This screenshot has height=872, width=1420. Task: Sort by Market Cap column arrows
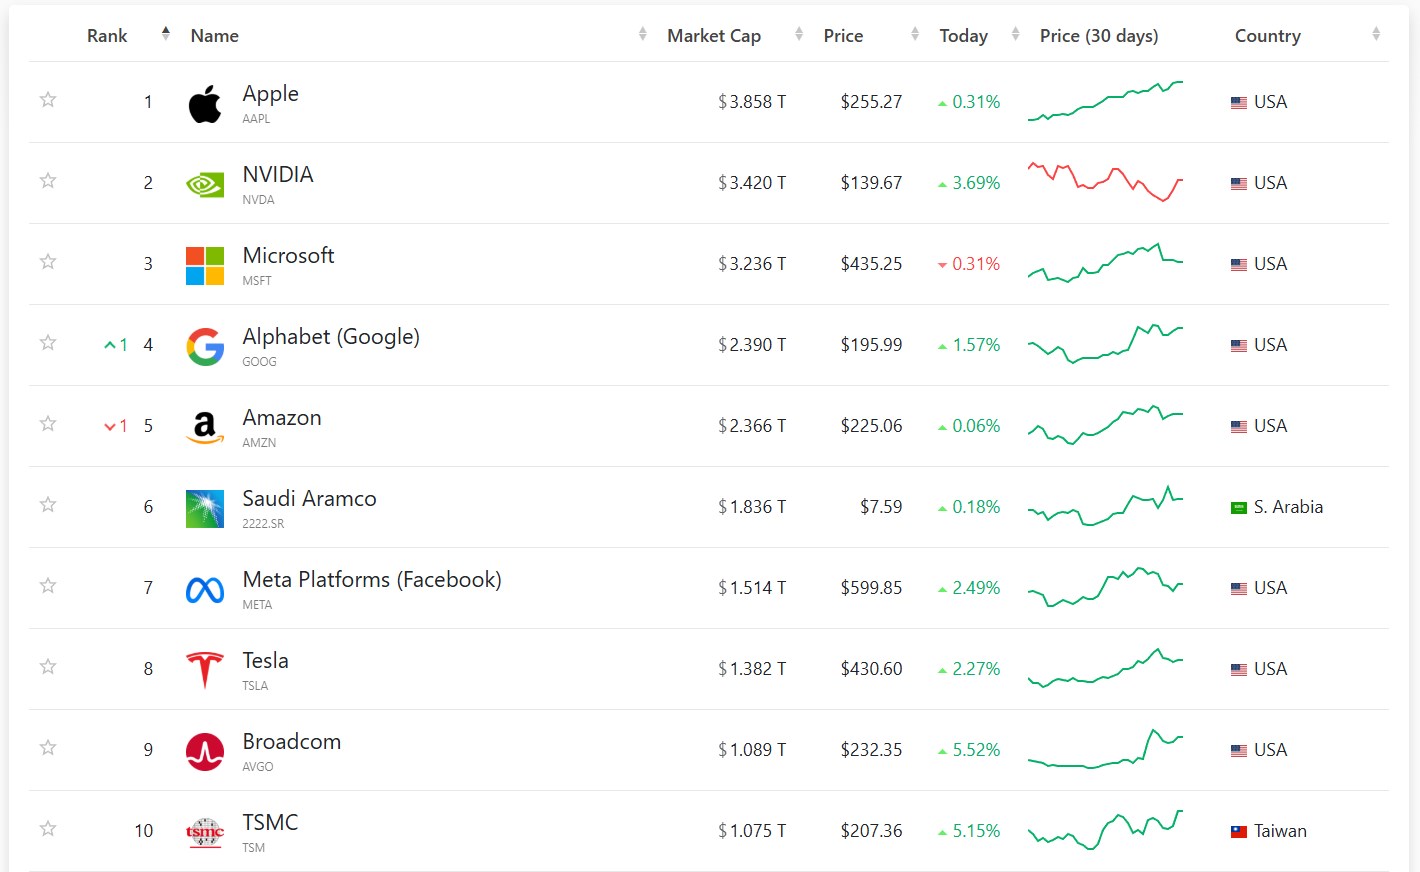[x=799, y=34]
